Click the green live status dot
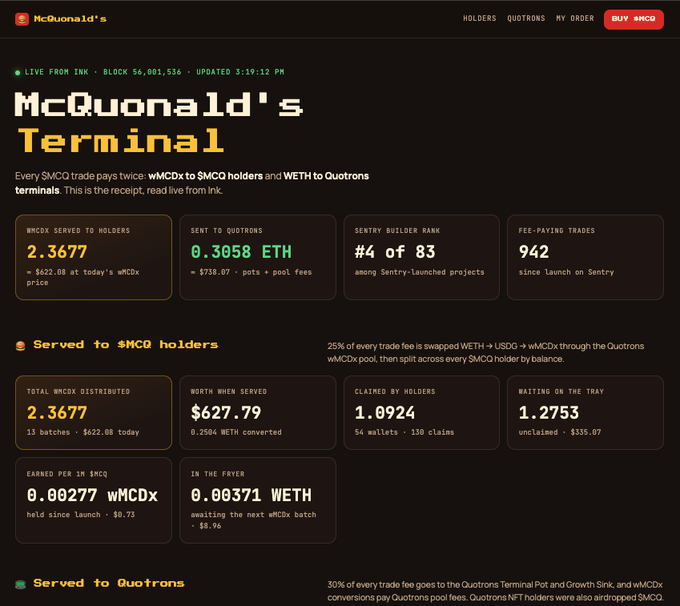The width and height of the screenshot is (680, 606). (x=18, y=72)
